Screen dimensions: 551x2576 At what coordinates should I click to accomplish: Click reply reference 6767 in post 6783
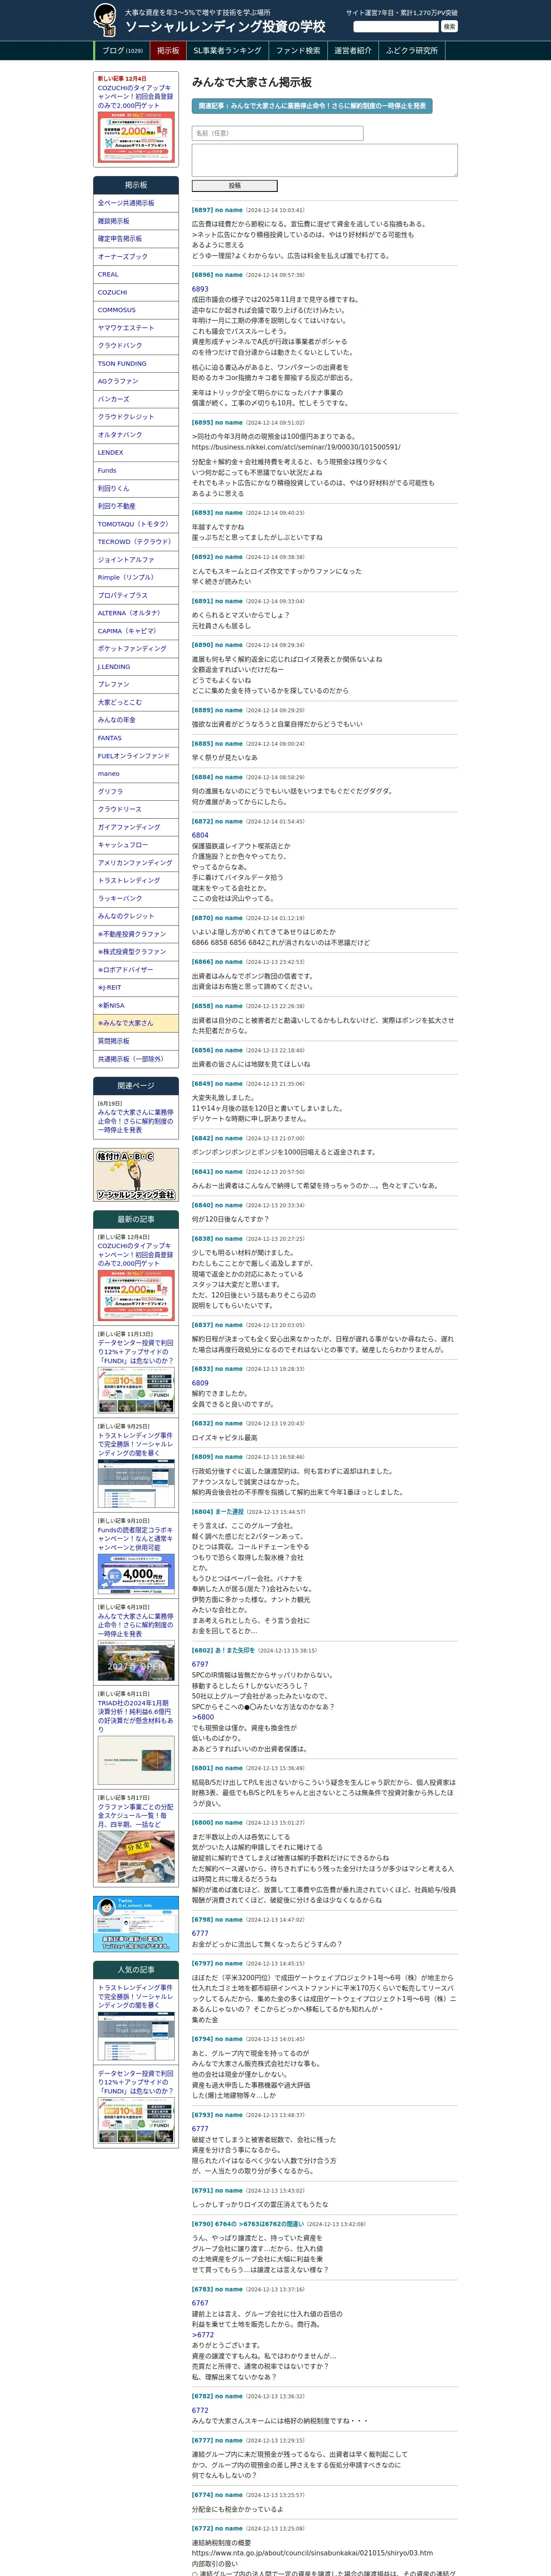pyautogui.click(x=200, y=2303)
